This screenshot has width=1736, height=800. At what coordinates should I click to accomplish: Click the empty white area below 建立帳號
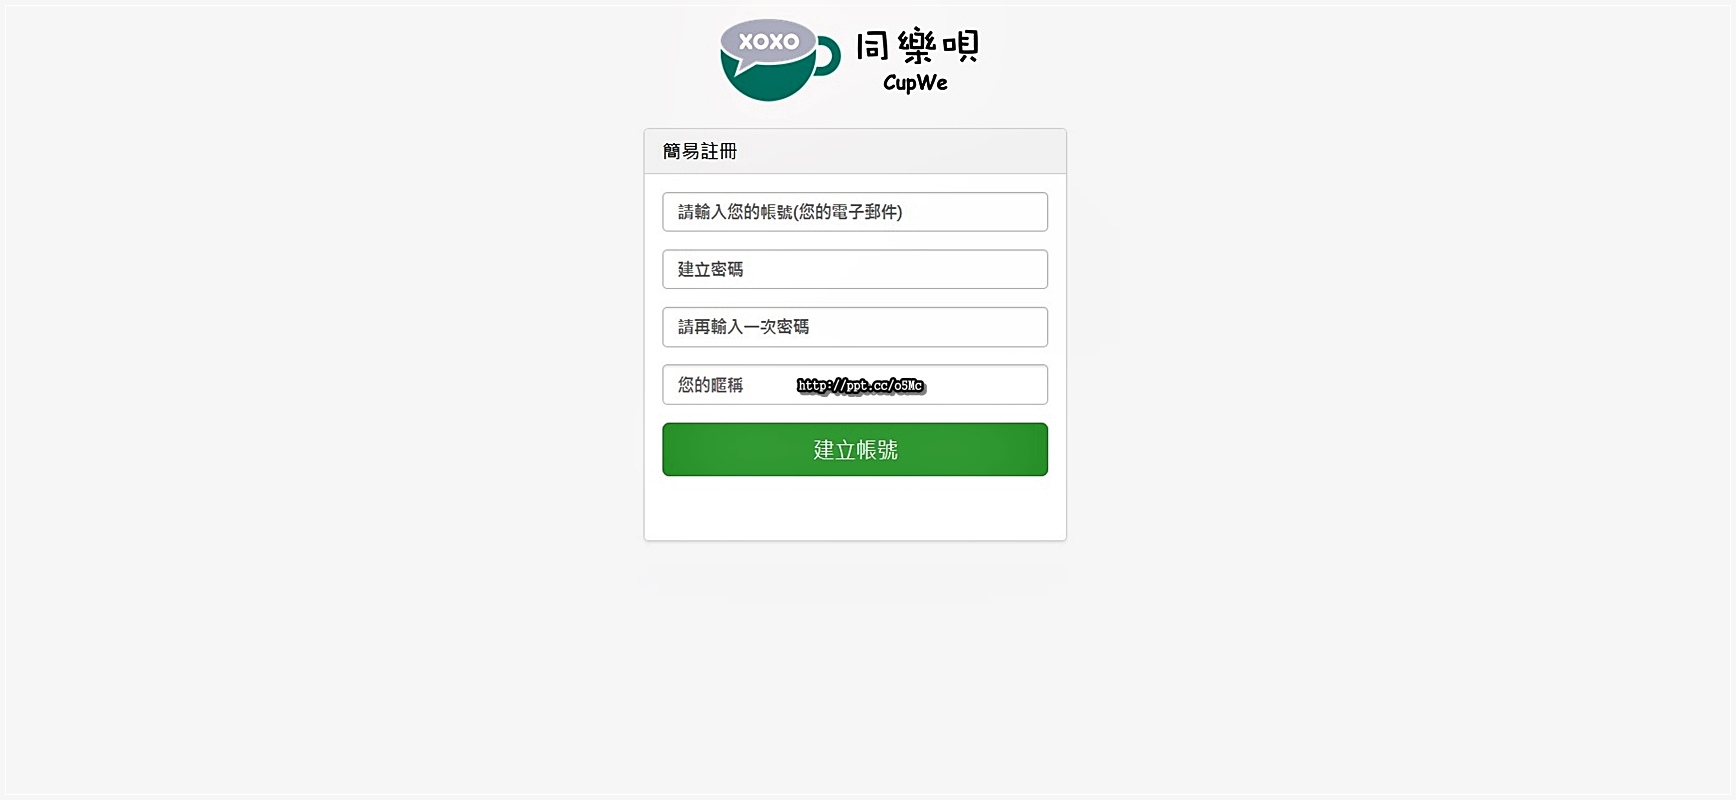tap(855, 508)
